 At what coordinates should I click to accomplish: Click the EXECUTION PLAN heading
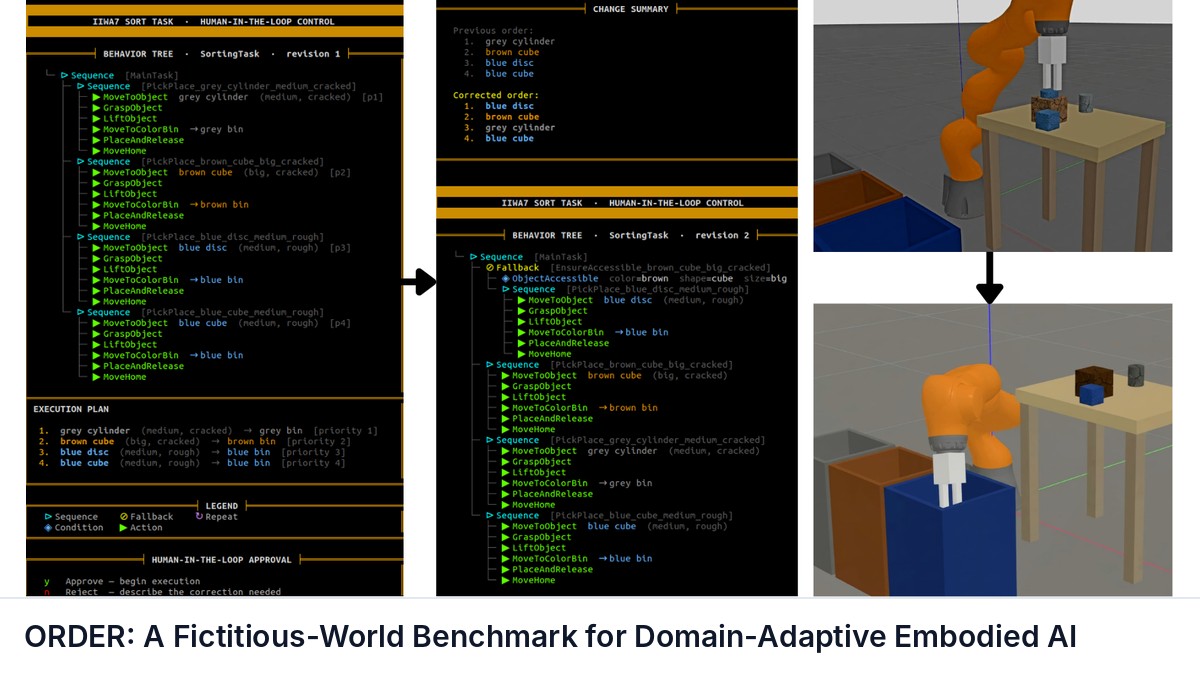pyautogui.click(x=71, y=409)
